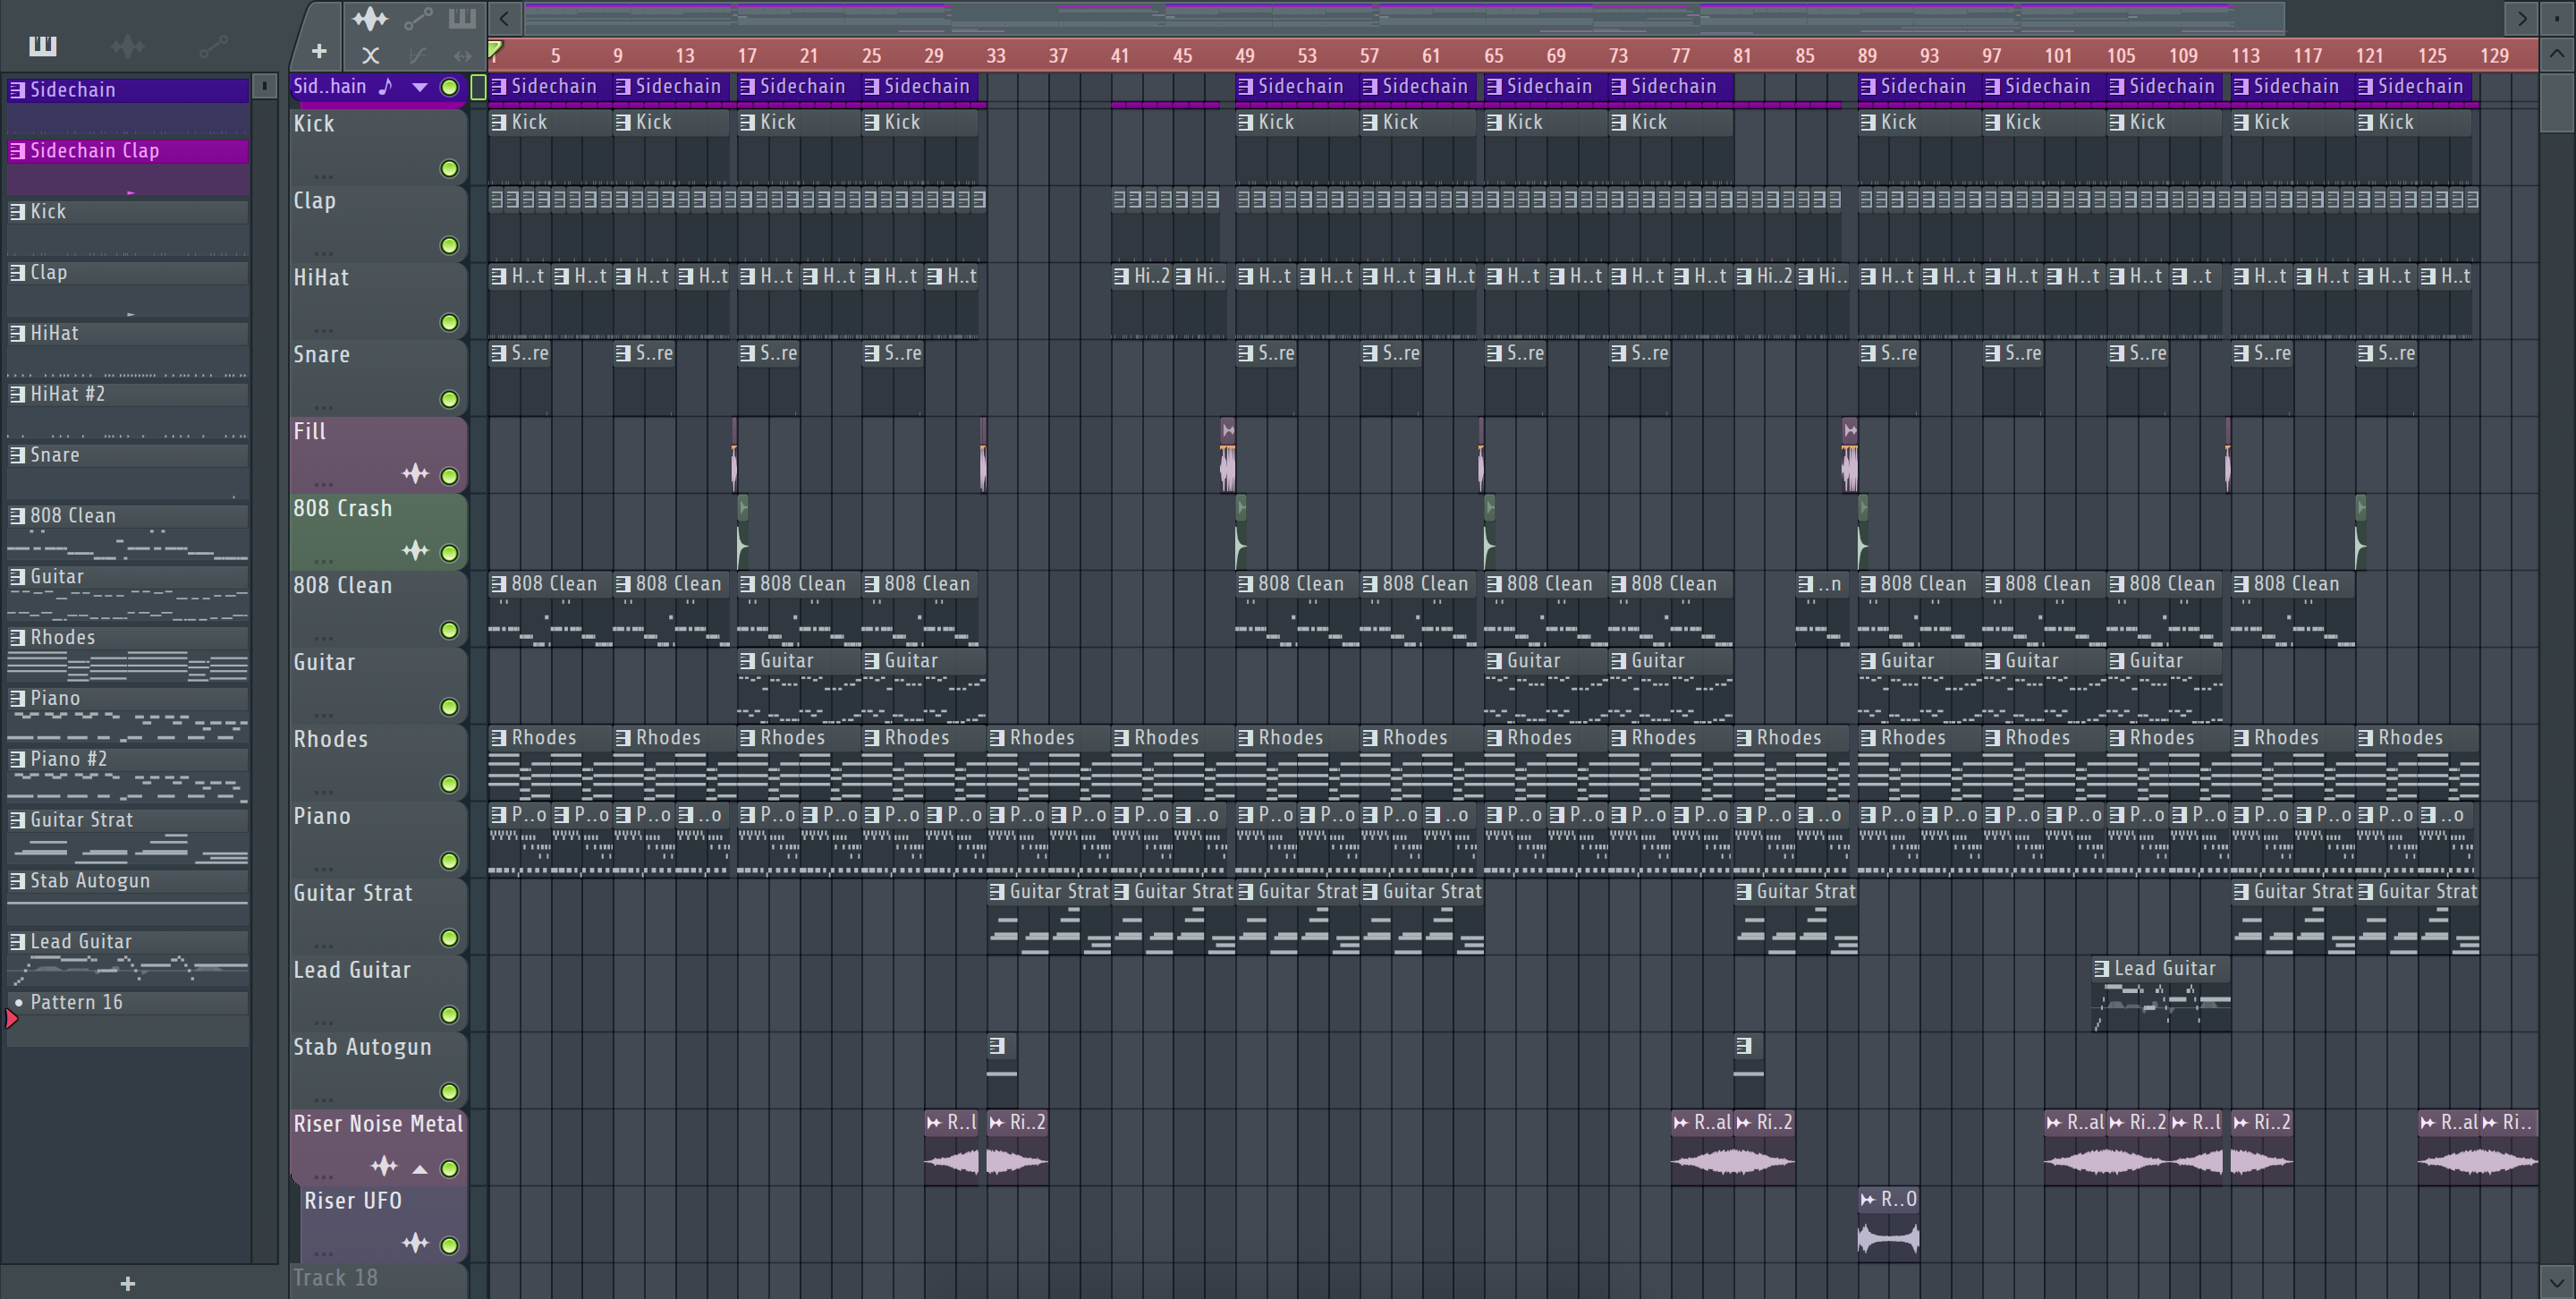Select the Fill track header
The height and width of the screenshot is (1299, 2576).
[x=378, y=454]
